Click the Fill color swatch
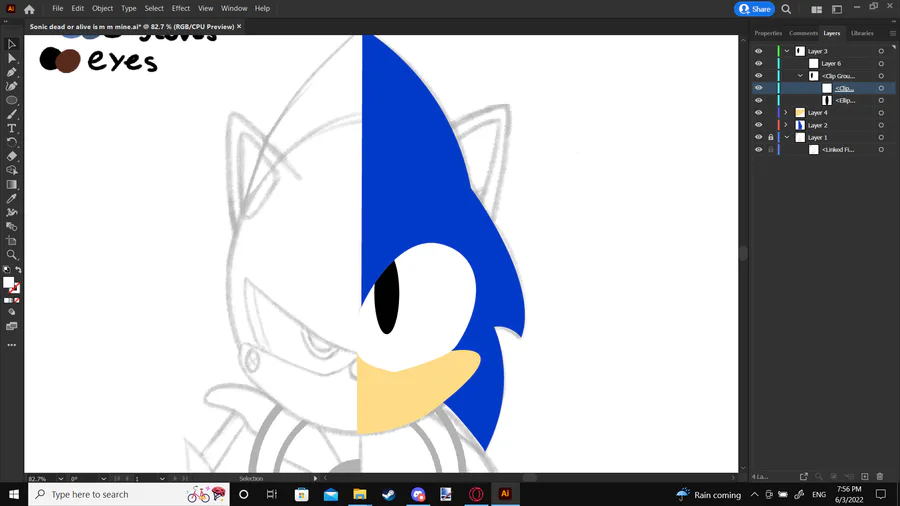This screenshot has height=506, width=900. pos(8,282)
